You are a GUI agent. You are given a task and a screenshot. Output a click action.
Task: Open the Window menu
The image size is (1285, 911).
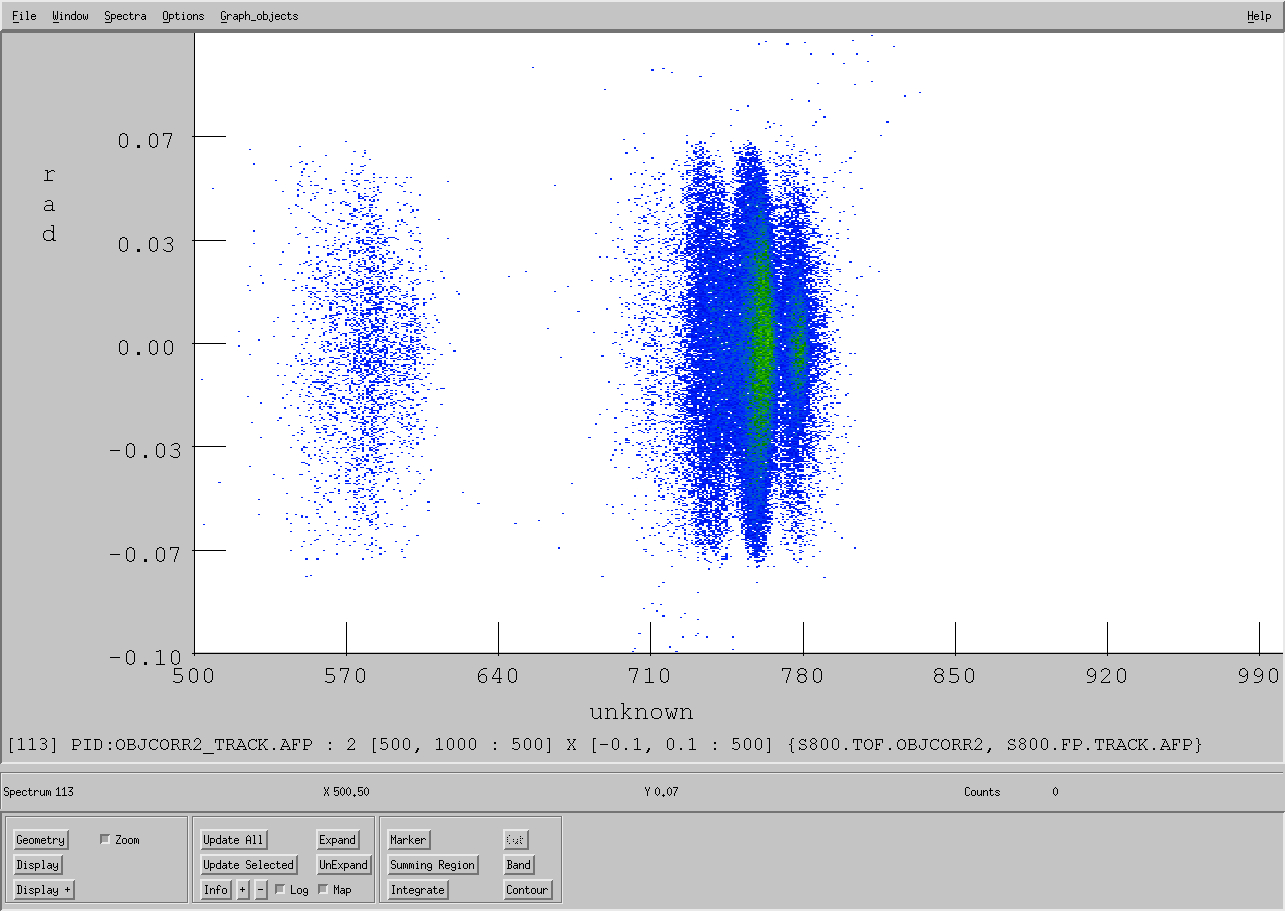pyautogui.click(x=70, y=16)
